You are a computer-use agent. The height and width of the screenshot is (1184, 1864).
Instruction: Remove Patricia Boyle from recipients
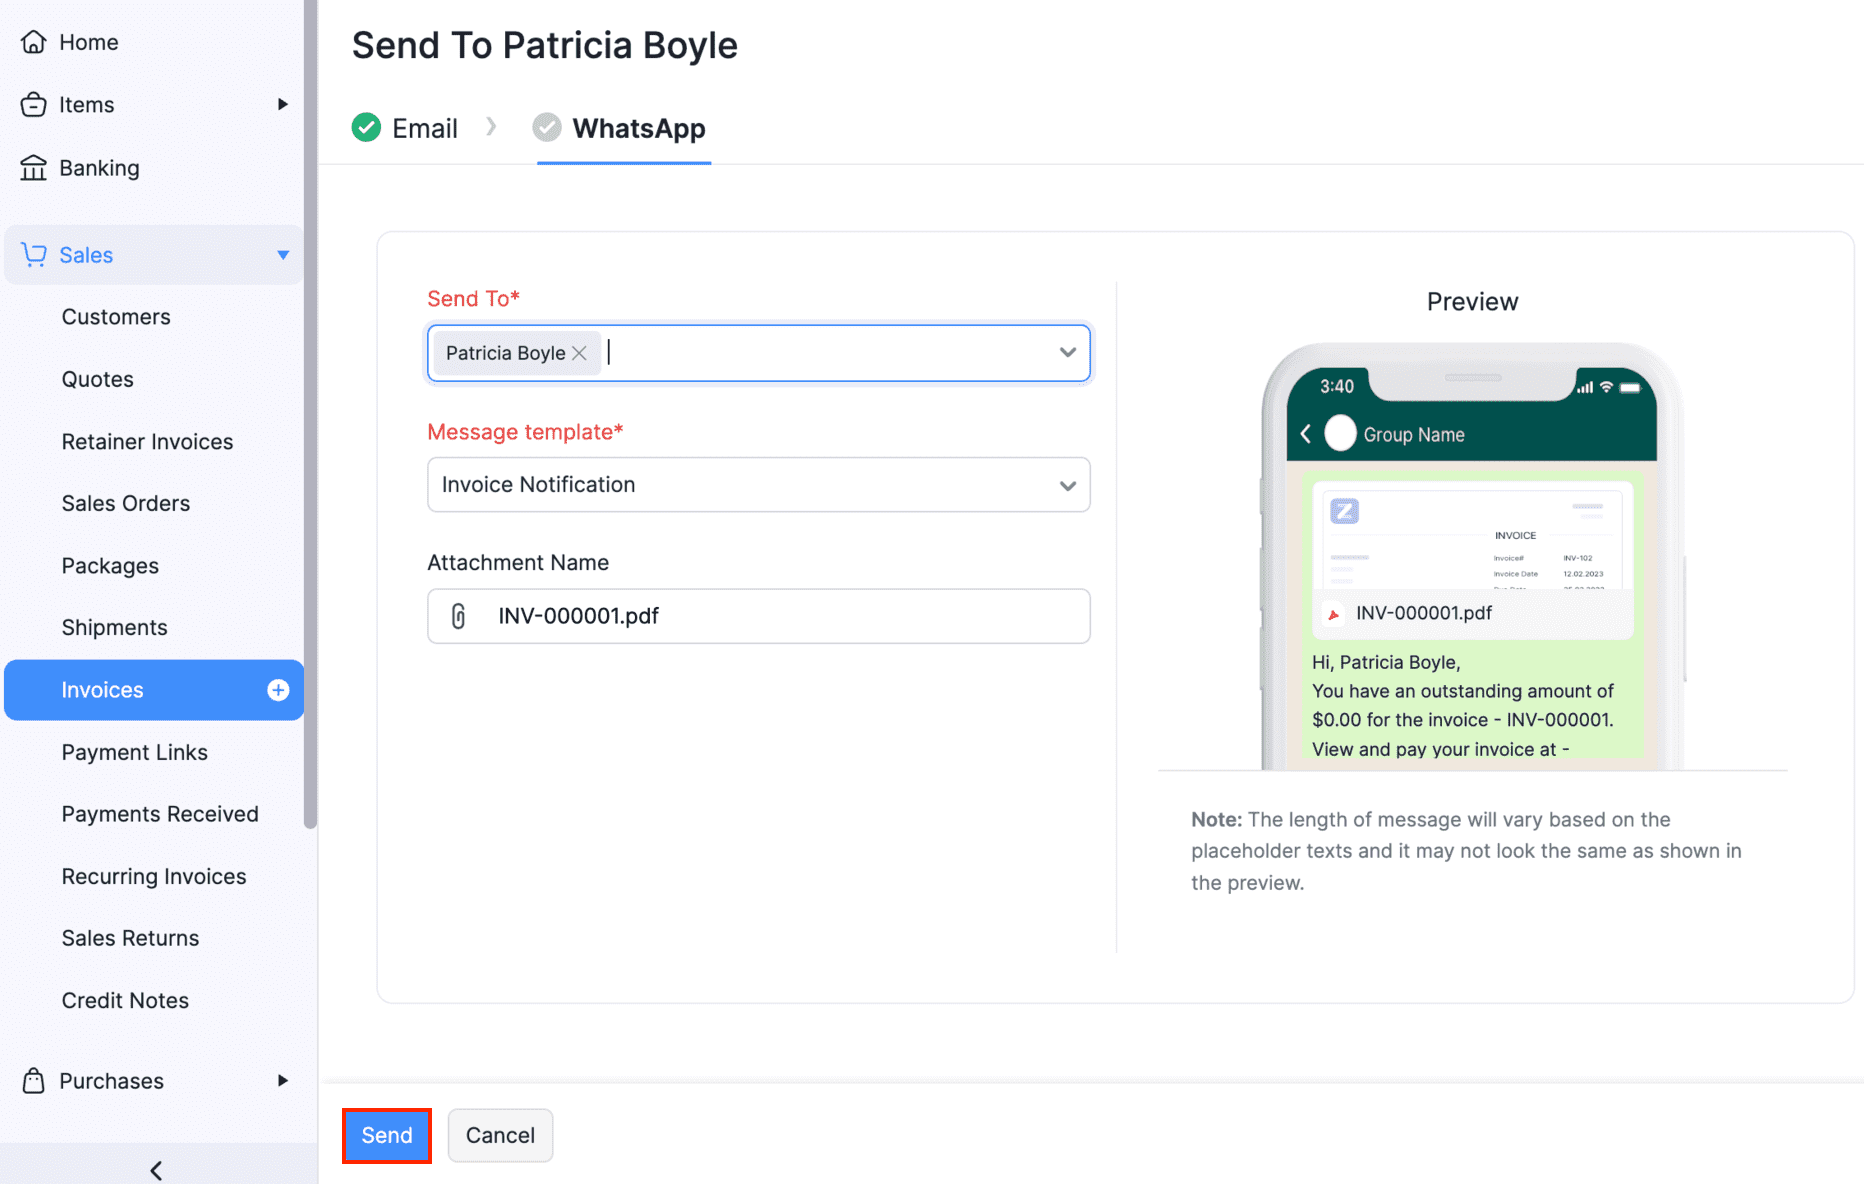(580, 352)
